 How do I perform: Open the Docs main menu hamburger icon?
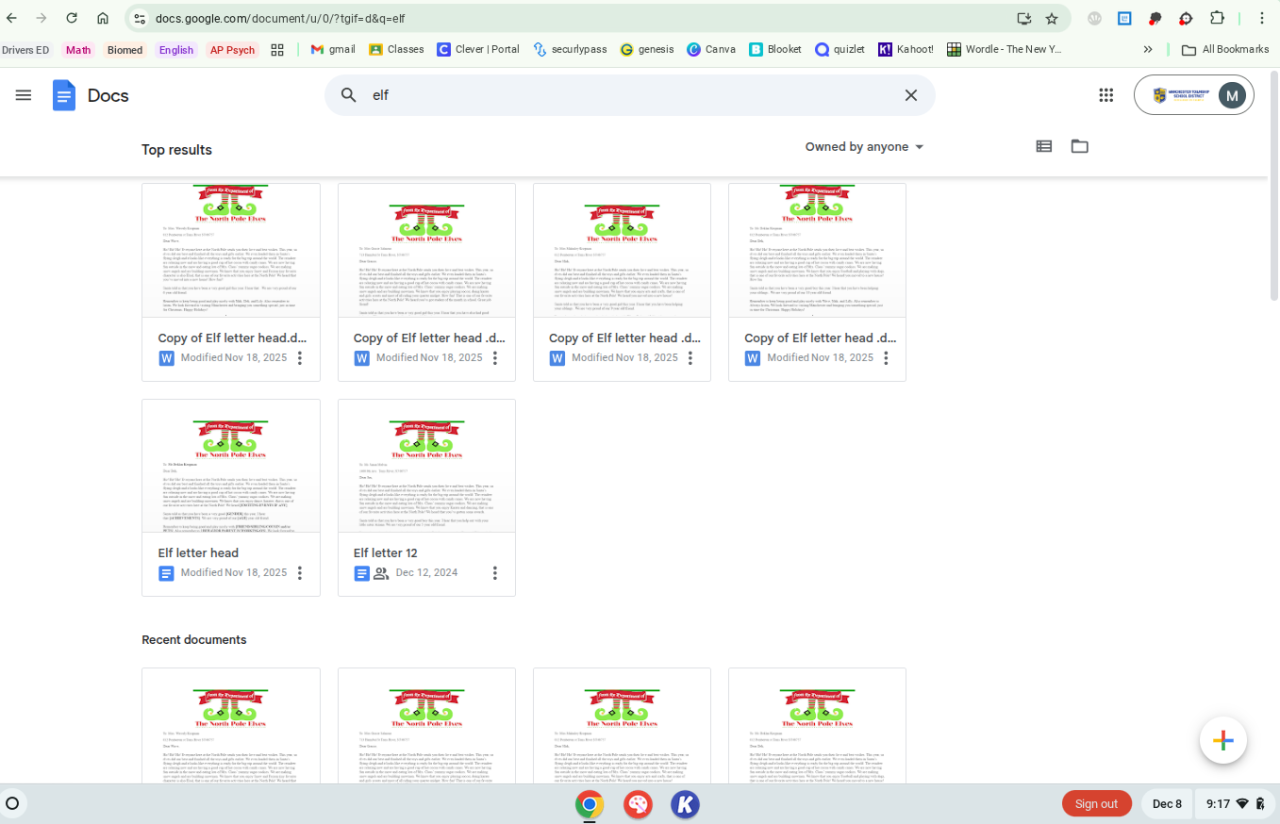(x=23, y=95)
